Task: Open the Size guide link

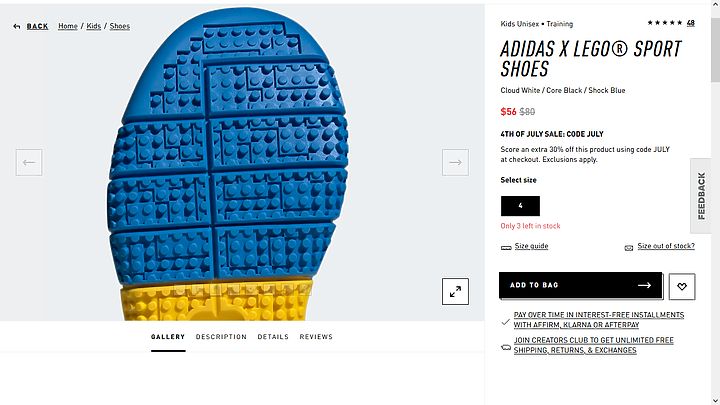Action: click(531, 246)
